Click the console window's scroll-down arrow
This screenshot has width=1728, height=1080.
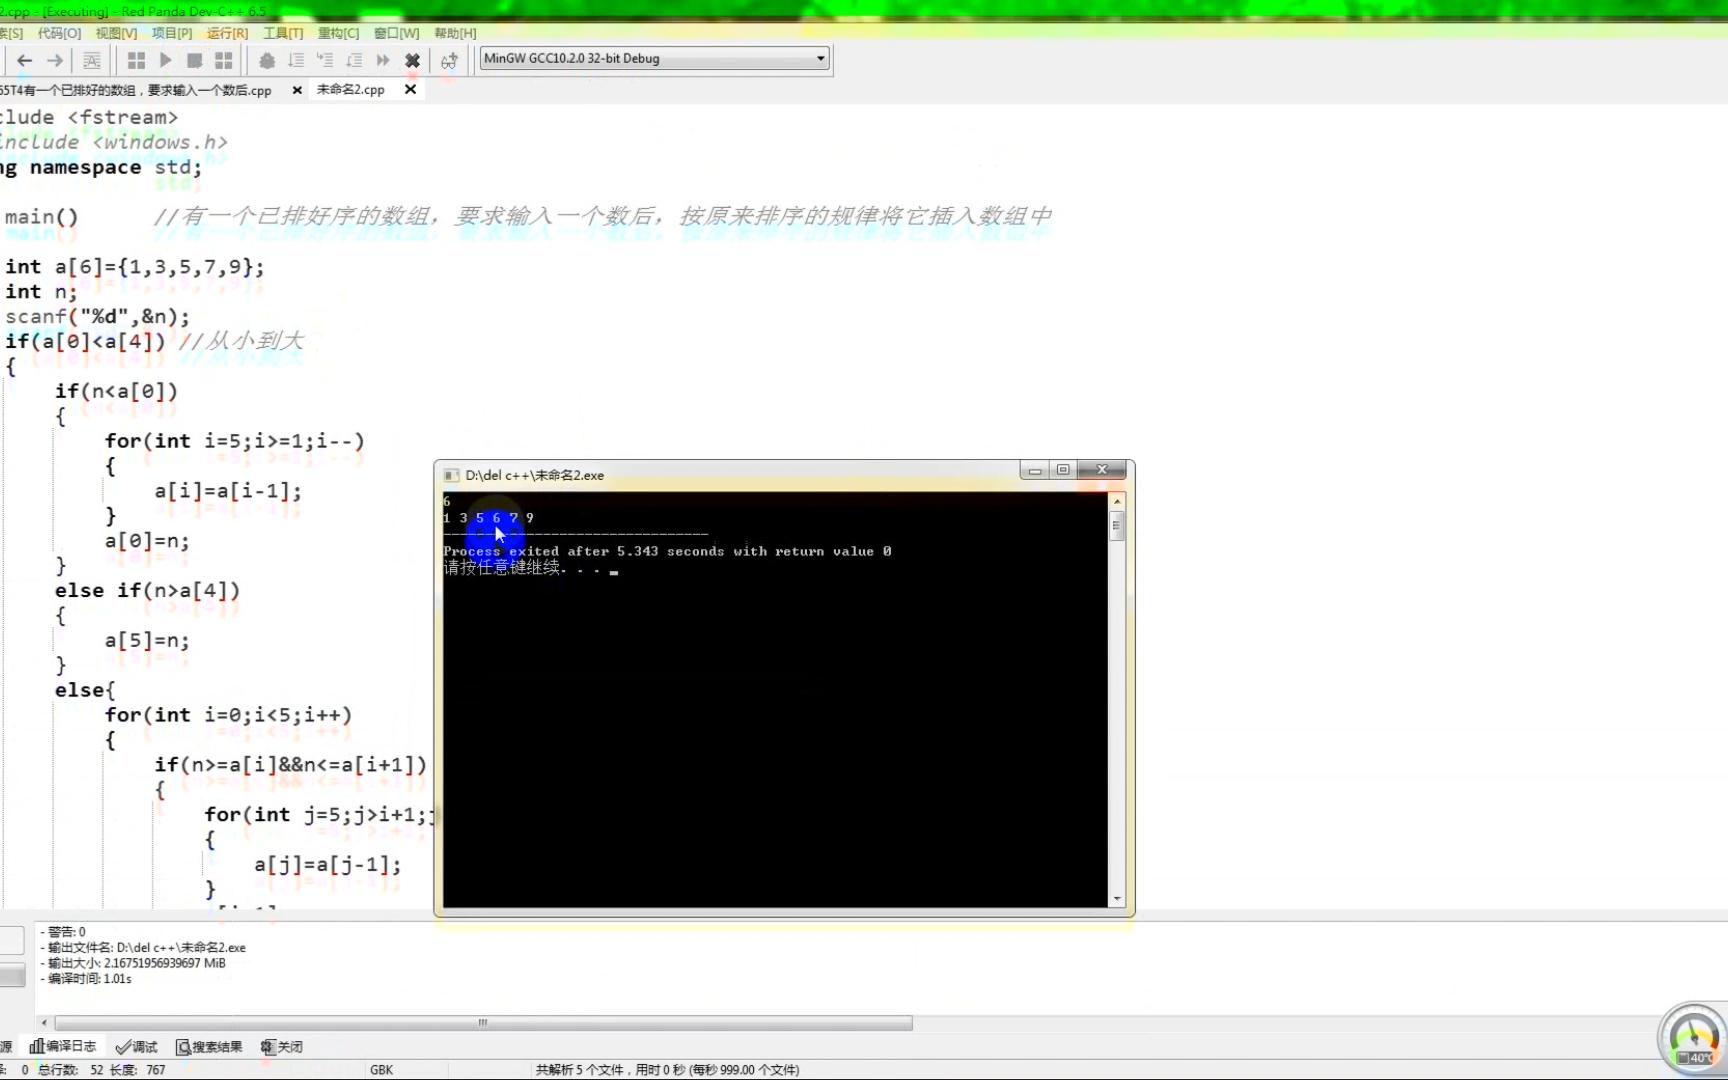point(1117,899)
